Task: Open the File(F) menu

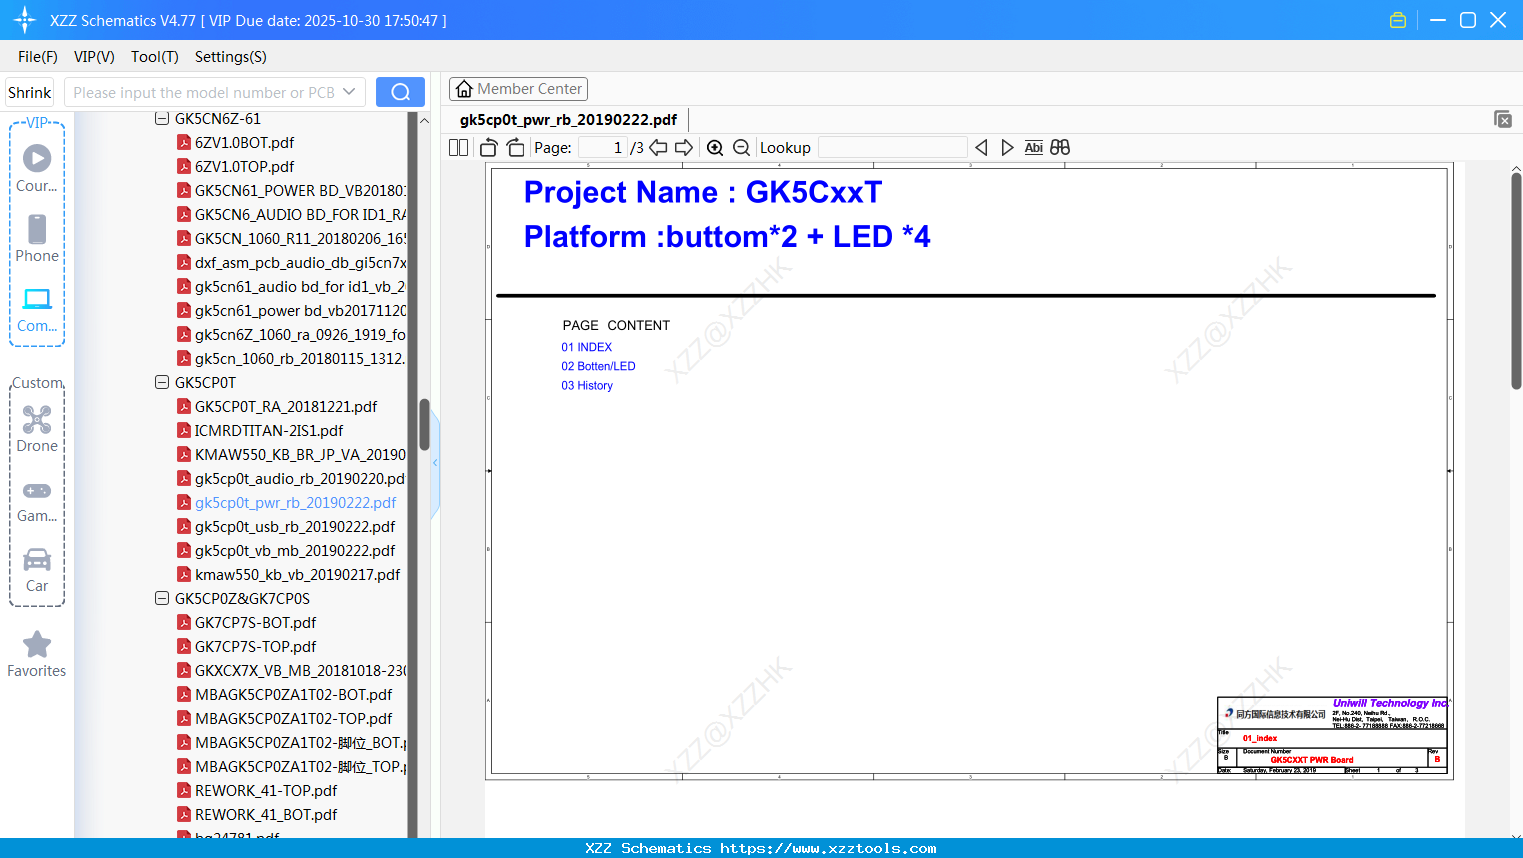Action: point(38,57)
